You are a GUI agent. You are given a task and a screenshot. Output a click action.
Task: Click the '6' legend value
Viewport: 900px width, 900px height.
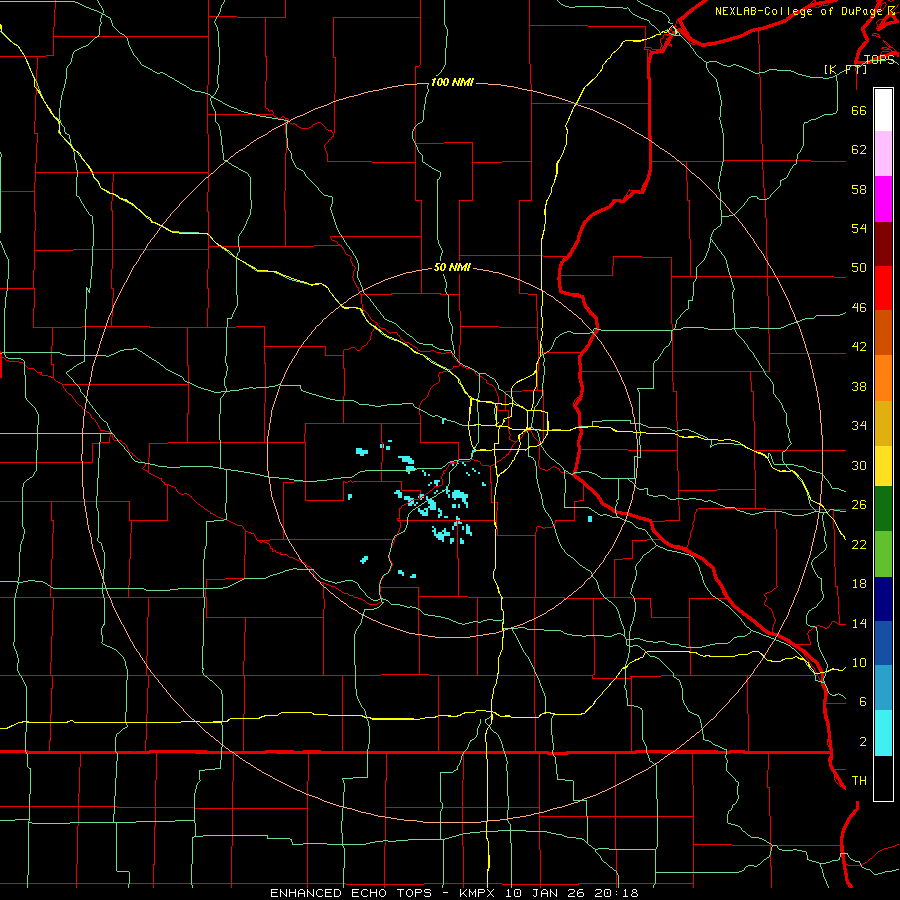coord(863,702)
